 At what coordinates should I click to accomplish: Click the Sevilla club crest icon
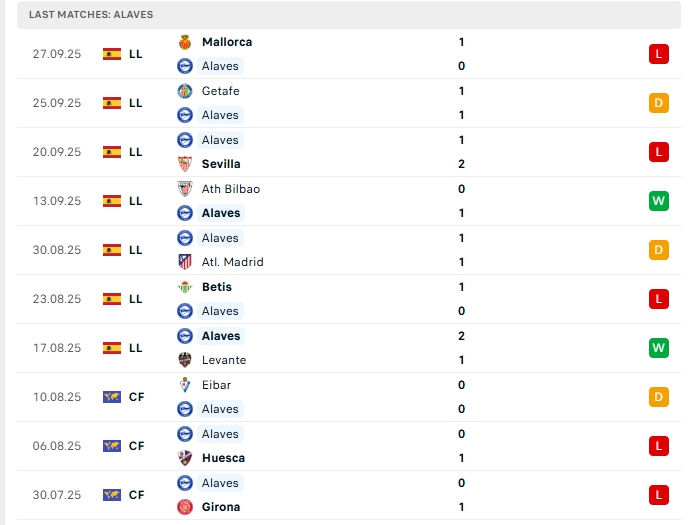tap(184, 164)
